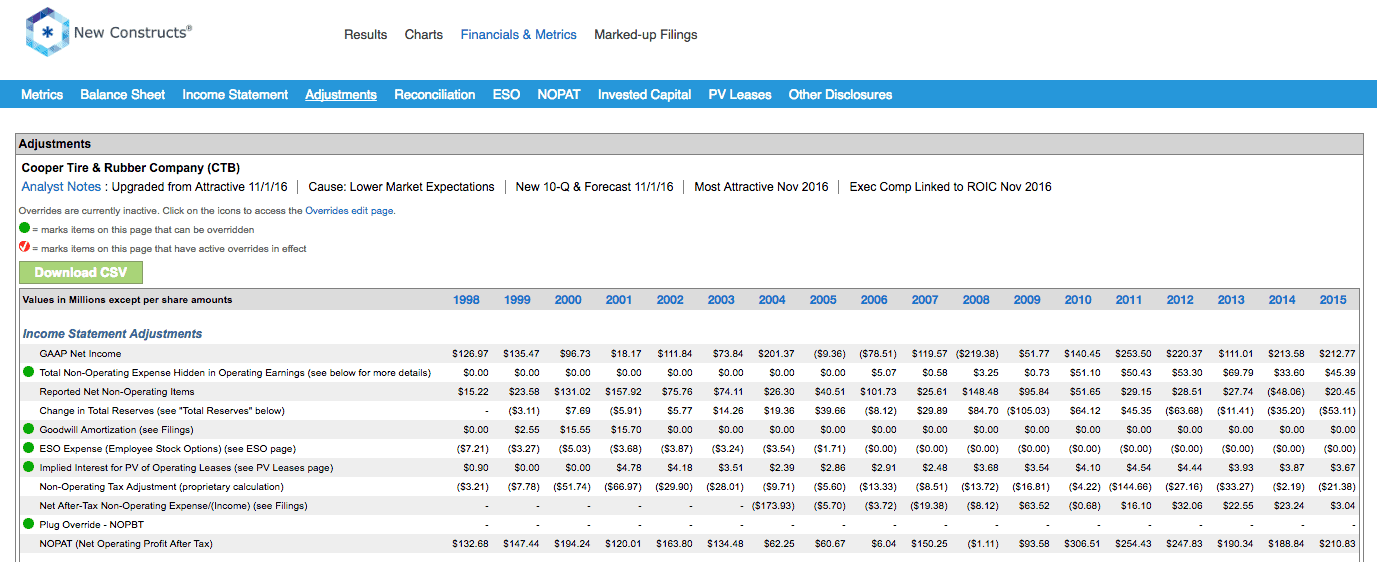Screen dimensions: 1377x562
Task: Click green override dot for ESO Expense
Action: pos(28,448)
